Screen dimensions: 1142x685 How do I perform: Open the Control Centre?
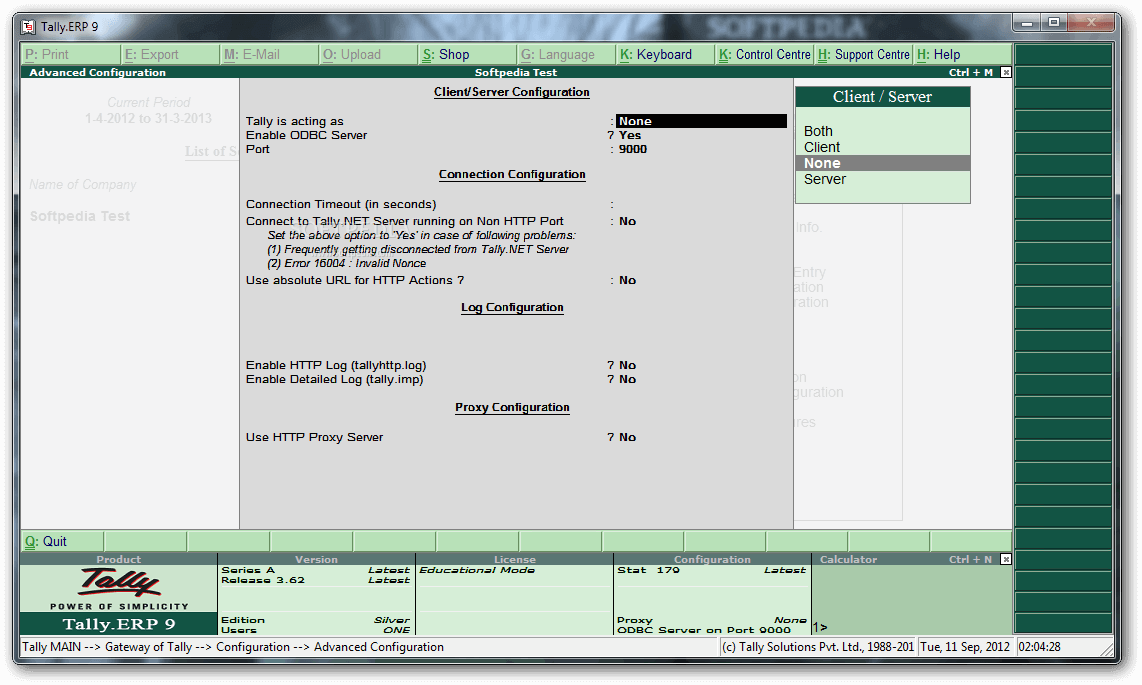point(765,55)
